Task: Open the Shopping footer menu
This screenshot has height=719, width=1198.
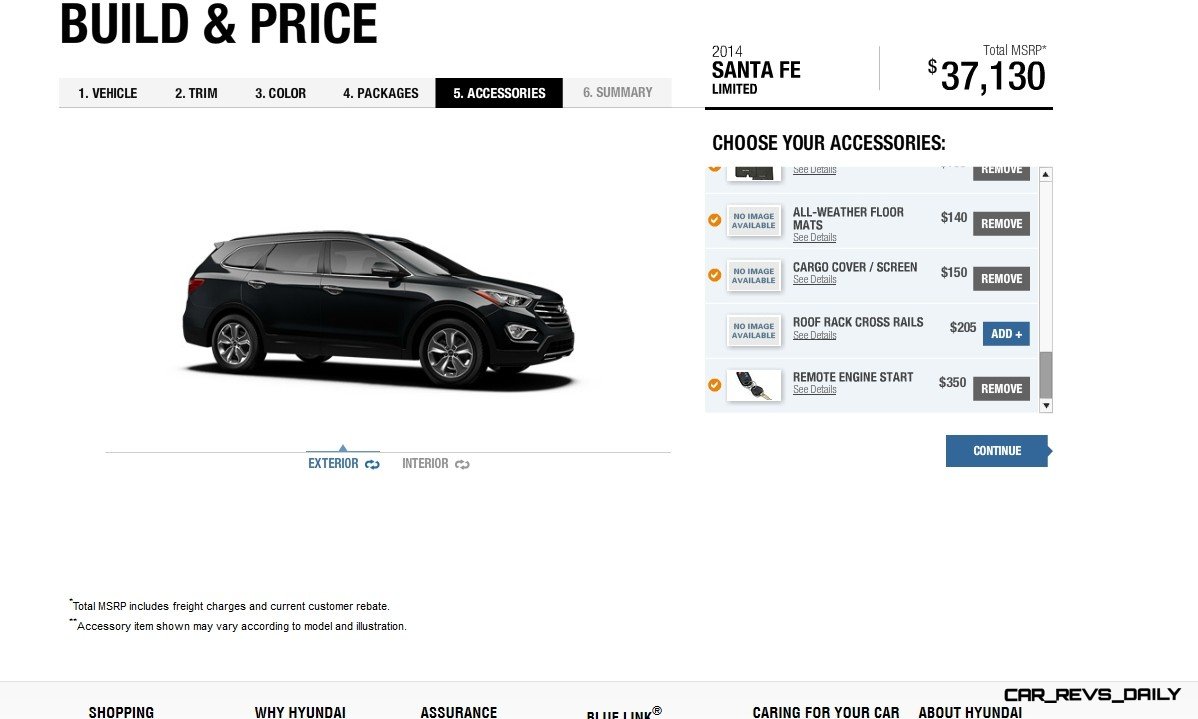Action: [x=121, y=712]
